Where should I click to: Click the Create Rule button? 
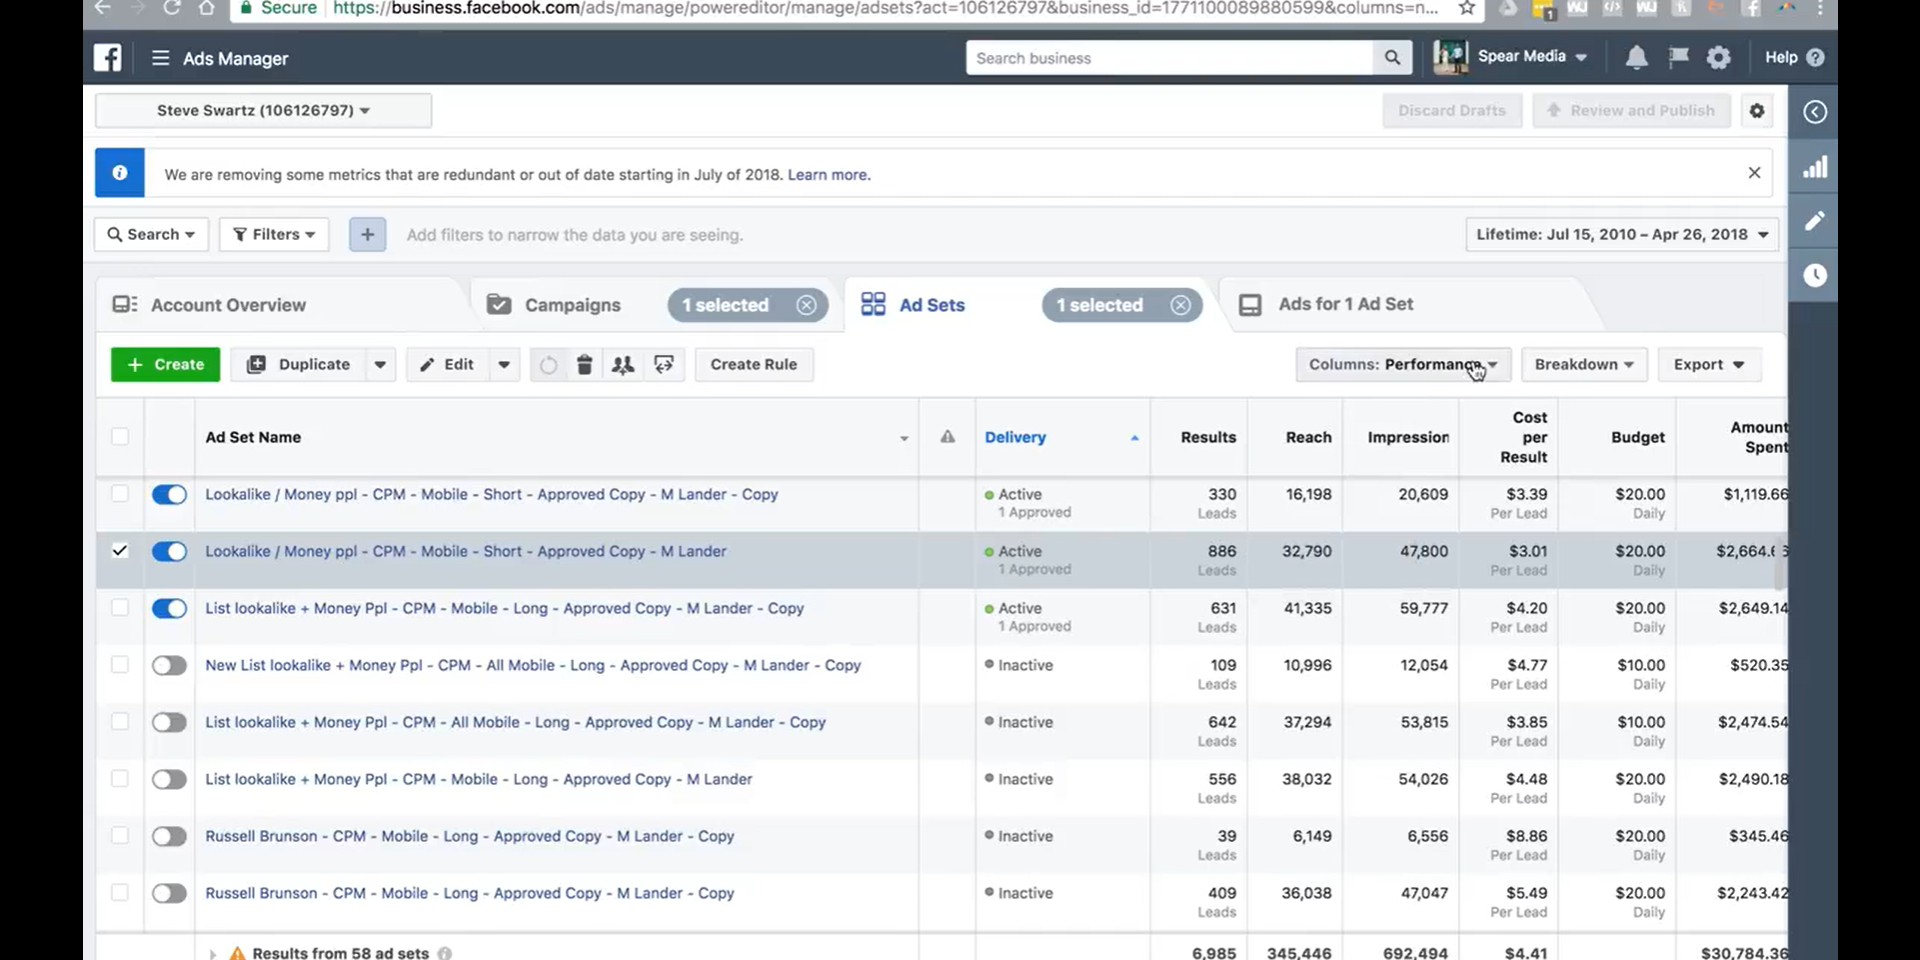click(x=754, y=365)
